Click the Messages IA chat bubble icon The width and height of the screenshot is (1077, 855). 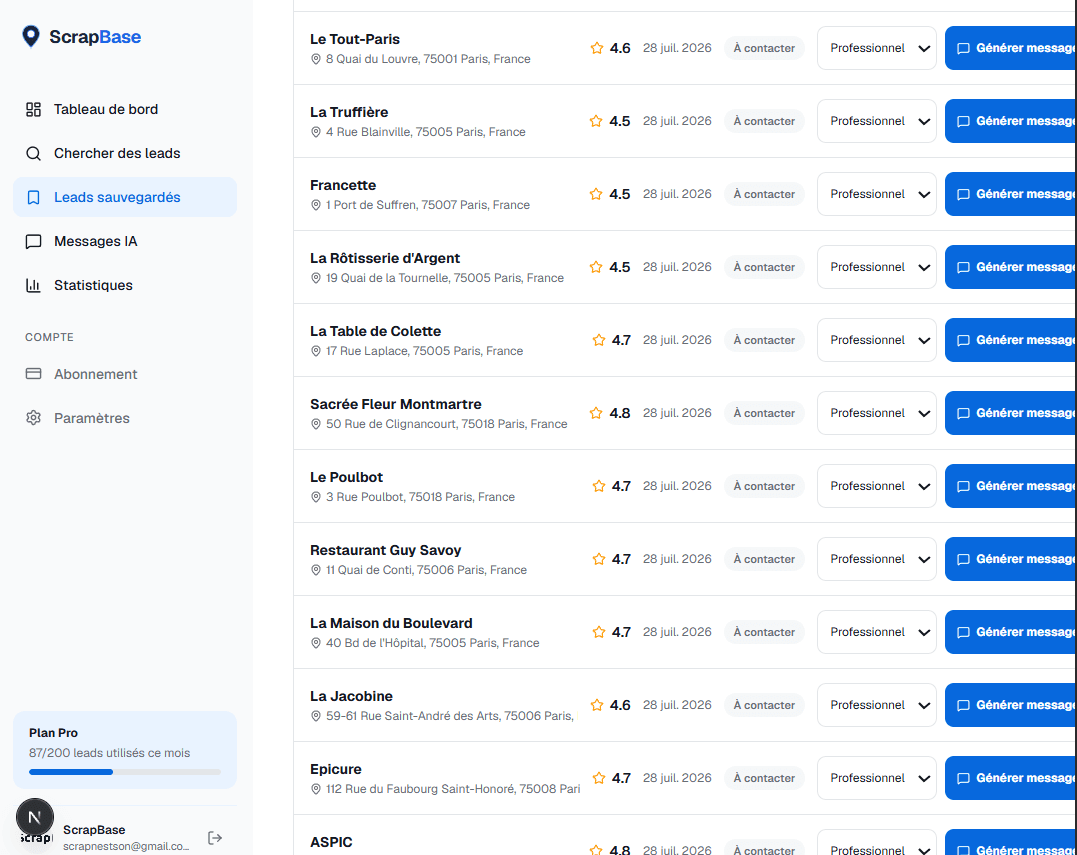coord(33,241)
